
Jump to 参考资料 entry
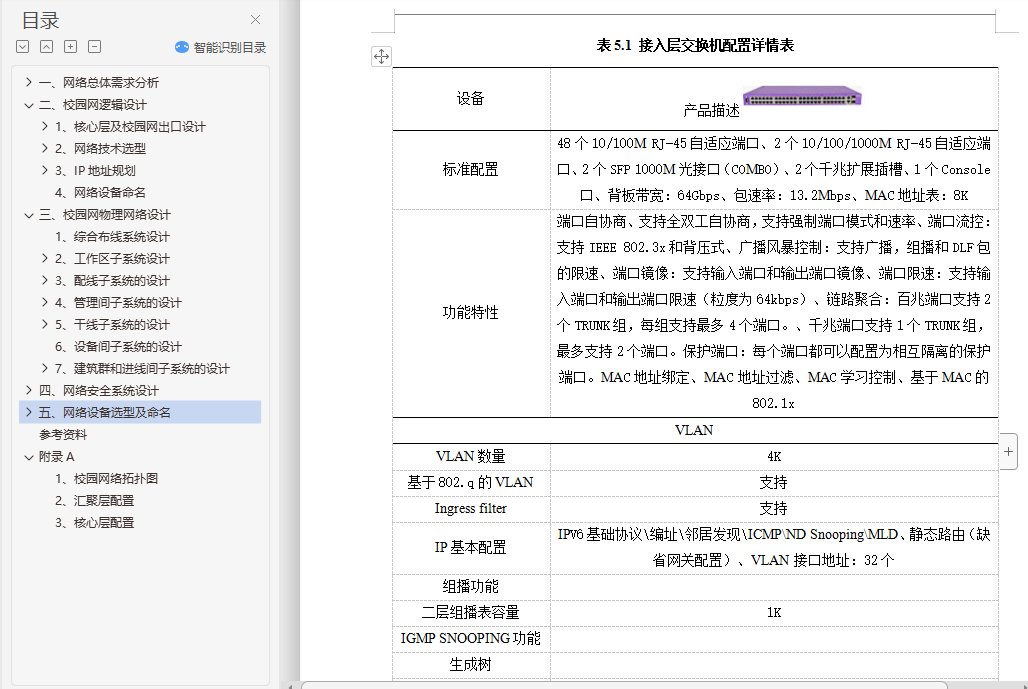click(x=63, y=435)
